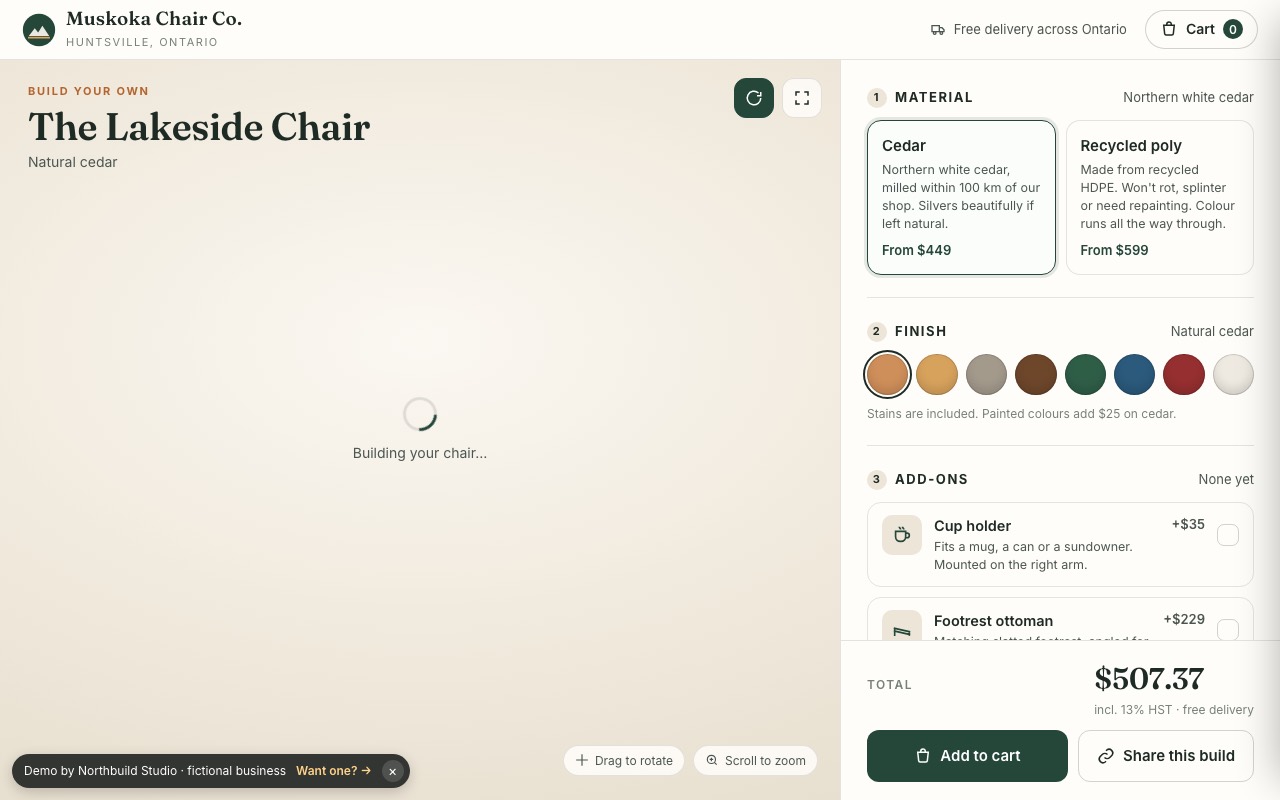Reset the chair view with the rotate icon
The image size is (1280, 800).
754,98
